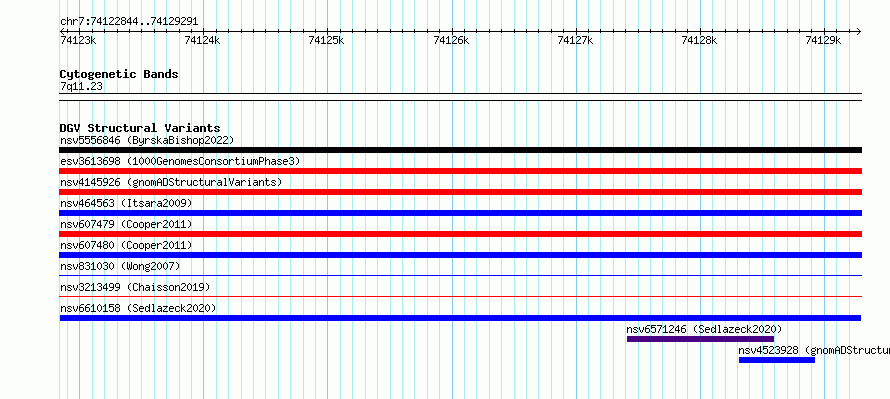This screenshot has width=890, height=399.
Task: Click the nsv4523928 gnomAD variant label
Action: coord(814,350)
